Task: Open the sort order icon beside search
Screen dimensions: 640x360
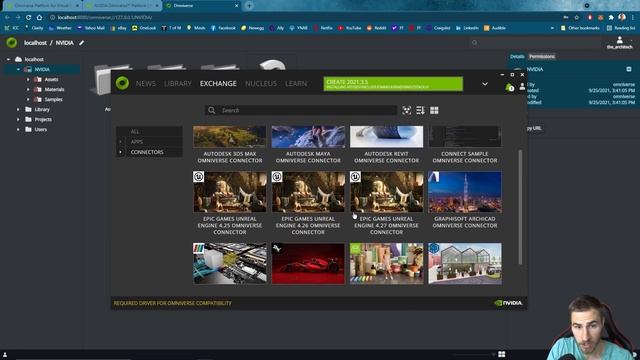Action: click(420, 110)
